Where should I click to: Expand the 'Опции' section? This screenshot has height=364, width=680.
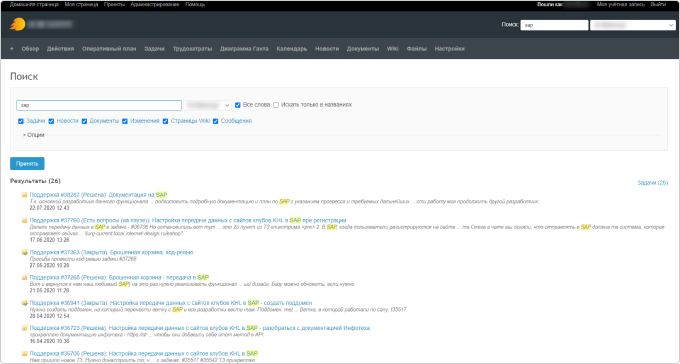pyautogui.click(x=34, y=135)
